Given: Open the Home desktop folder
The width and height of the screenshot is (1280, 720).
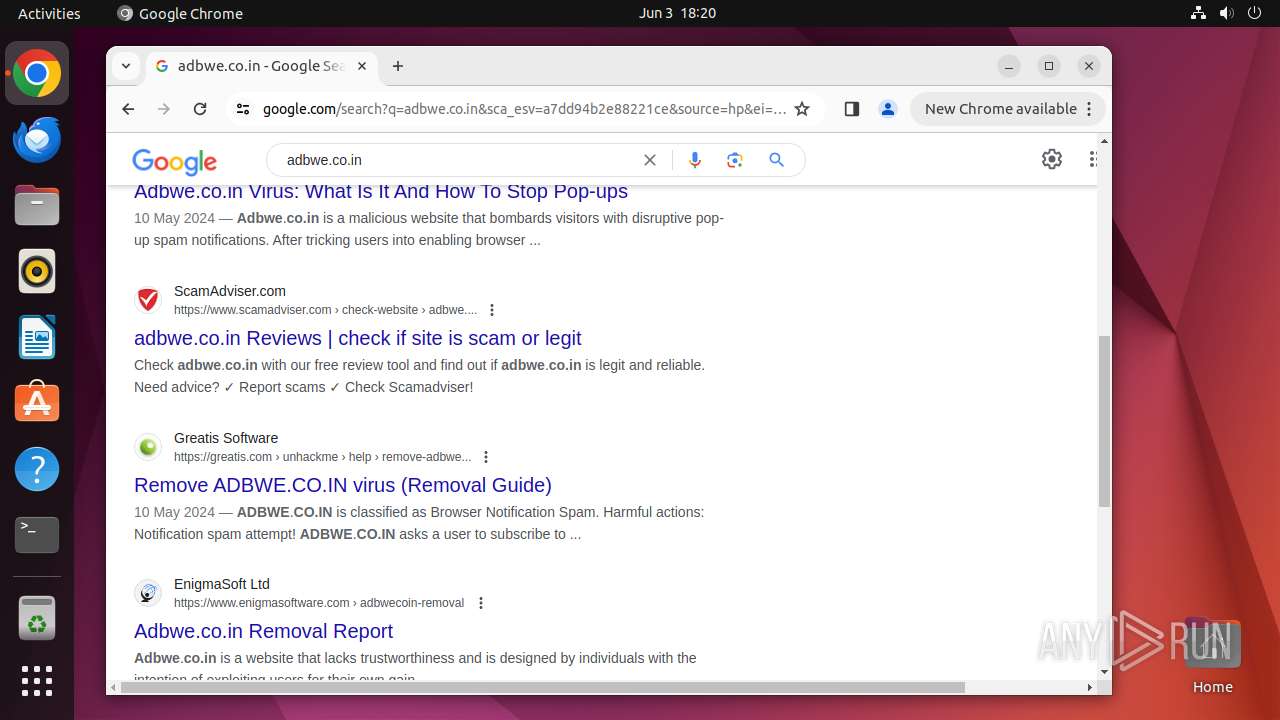Looking at the screenshot, I should tap(1212, 656).
